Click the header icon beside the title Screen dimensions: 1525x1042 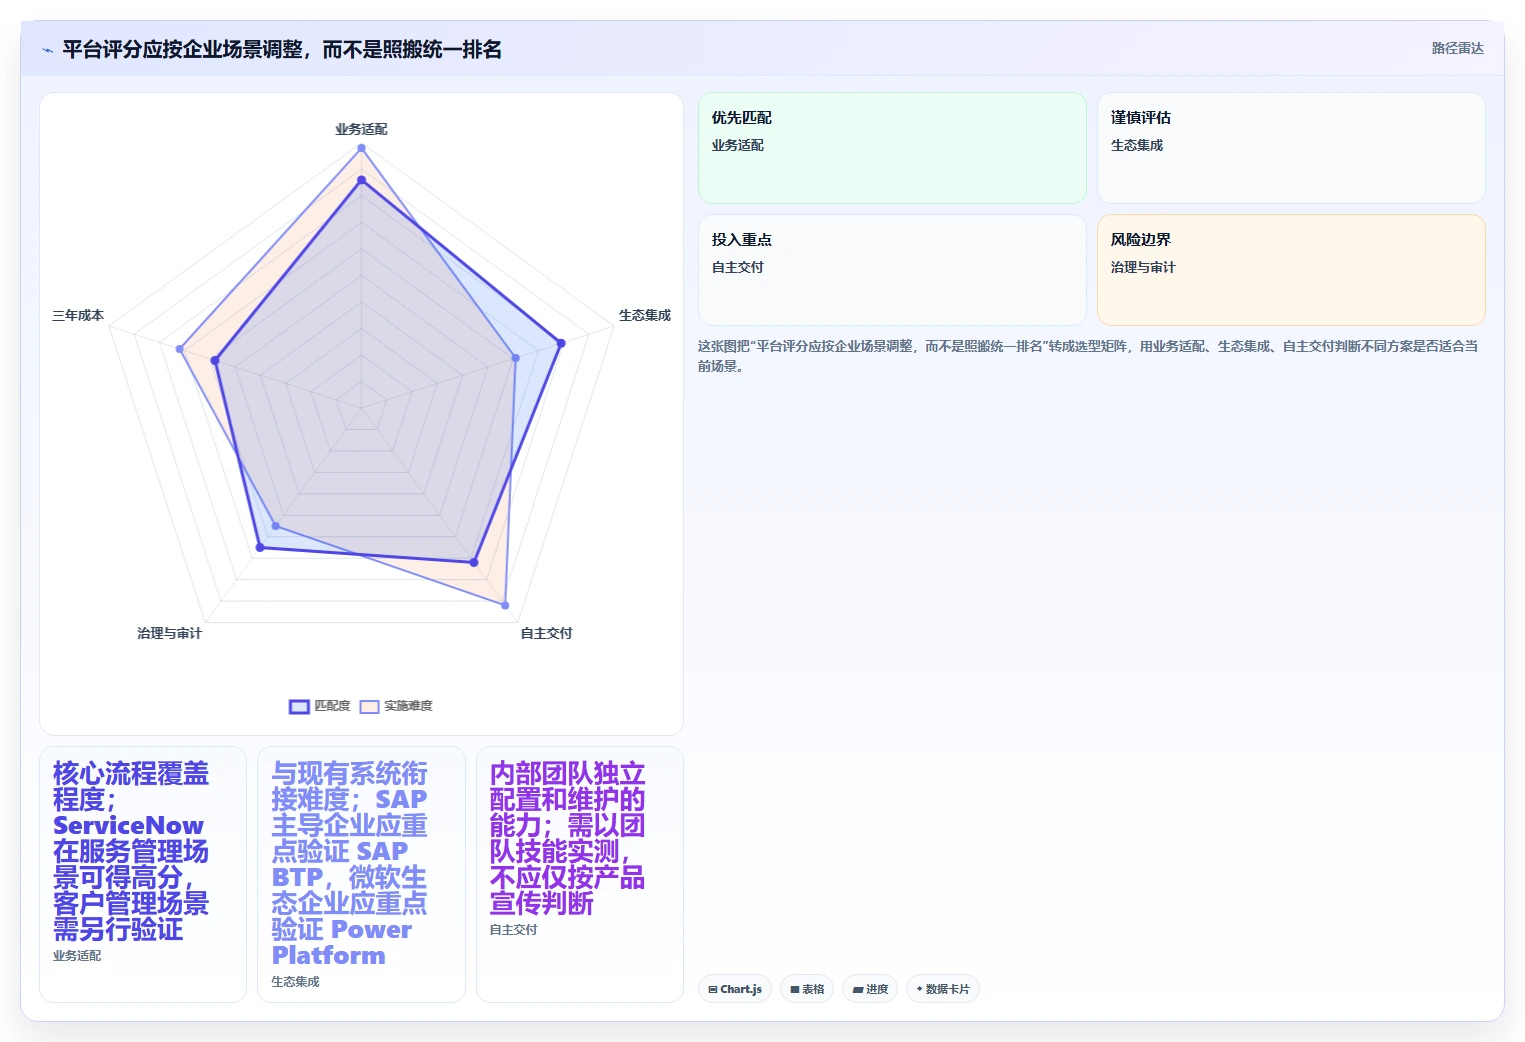coord(47,50)
